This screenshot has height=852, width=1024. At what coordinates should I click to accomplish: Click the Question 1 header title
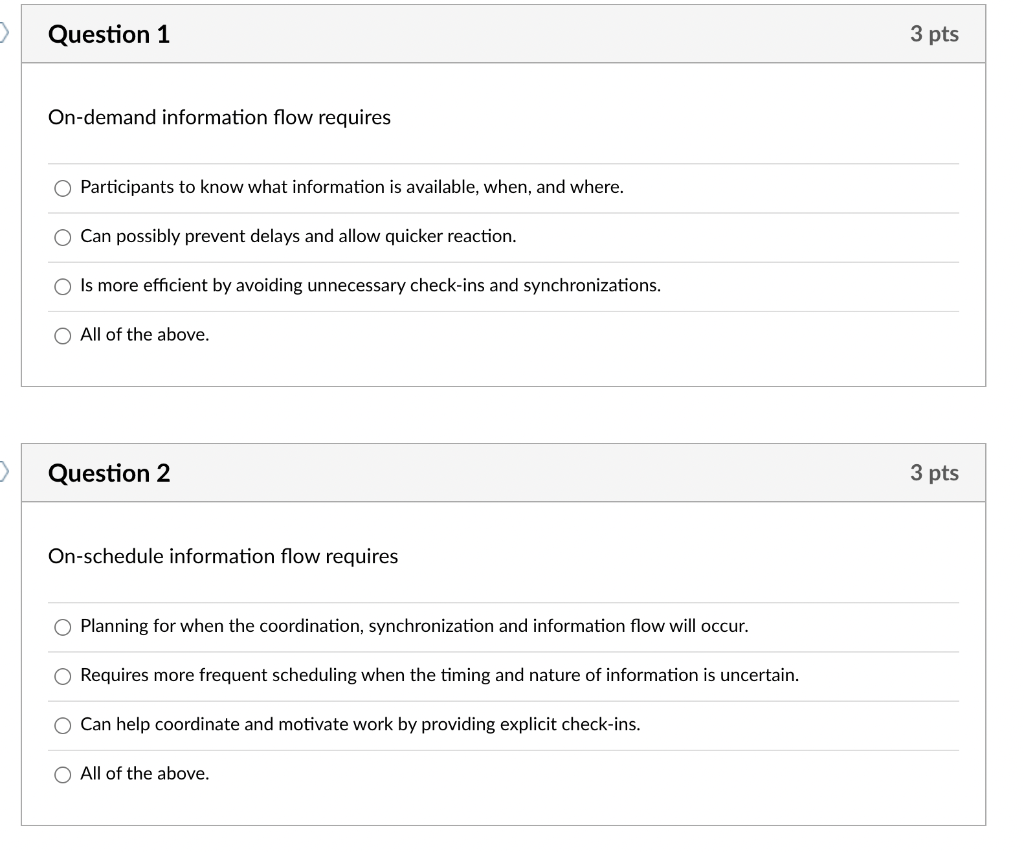click(109, 33)
